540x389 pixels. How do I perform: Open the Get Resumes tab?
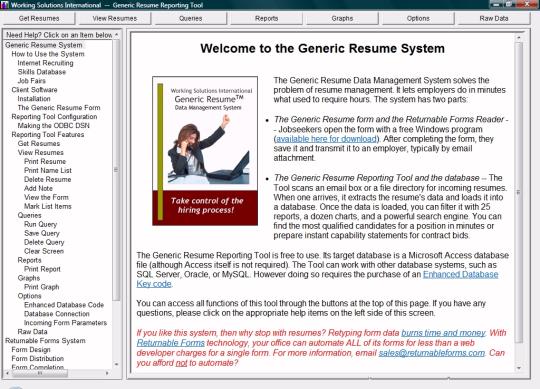(39, 18)
